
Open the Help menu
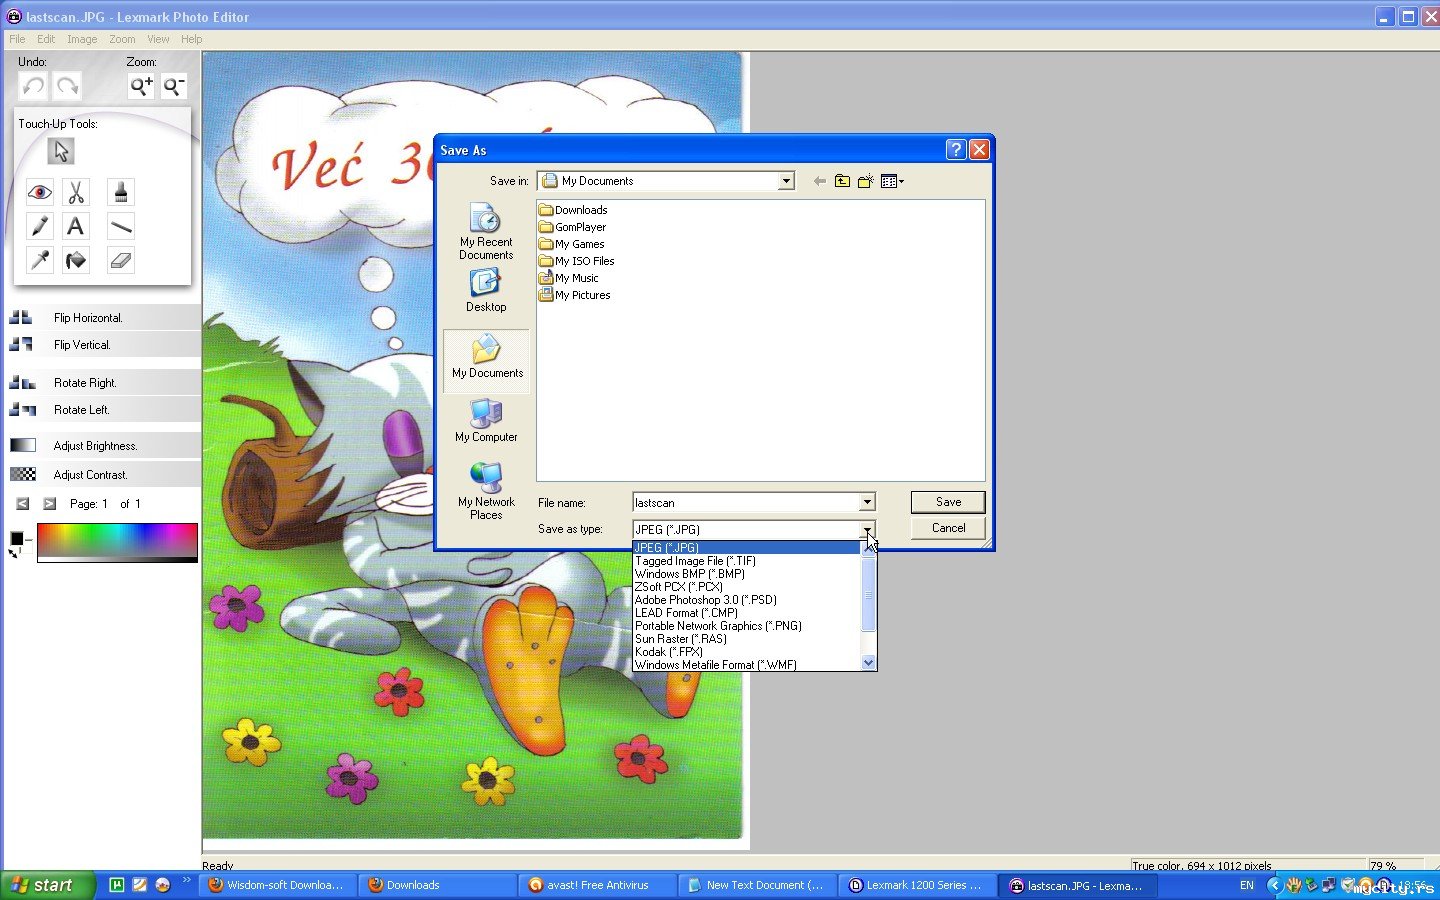[x=191, y=39]
